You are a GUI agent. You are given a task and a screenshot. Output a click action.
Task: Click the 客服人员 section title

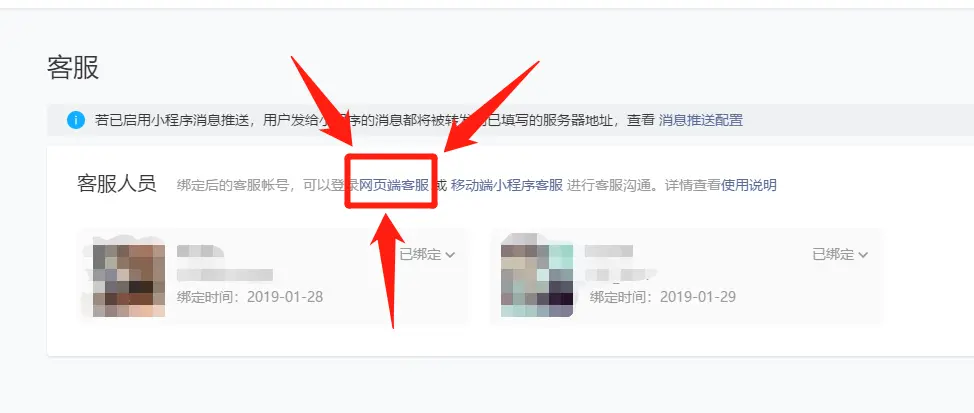[117, 184]
